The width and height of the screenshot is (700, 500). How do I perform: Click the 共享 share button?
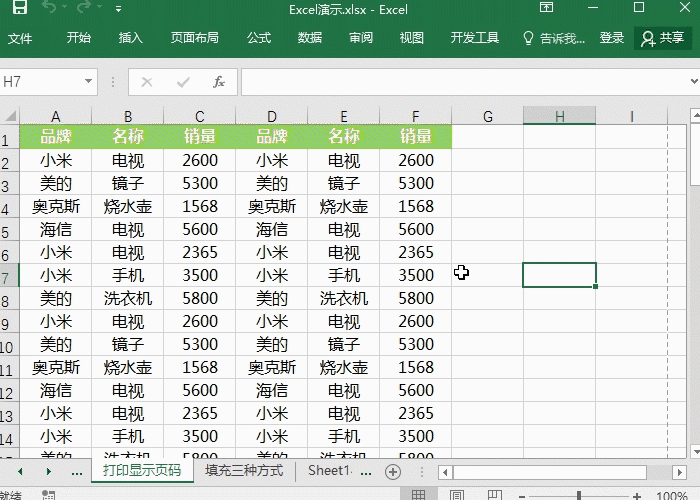click(663, 38)
